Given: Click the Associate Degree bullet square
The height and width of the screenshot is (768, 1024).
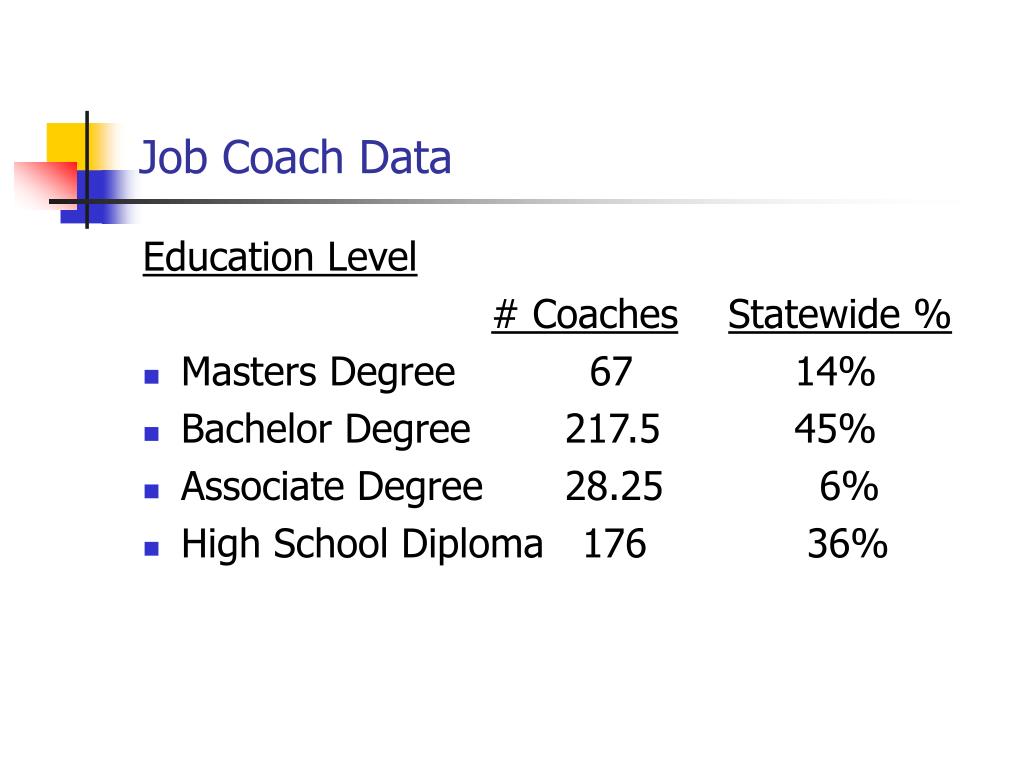Looking at the screenshot, I should (152, 491).
